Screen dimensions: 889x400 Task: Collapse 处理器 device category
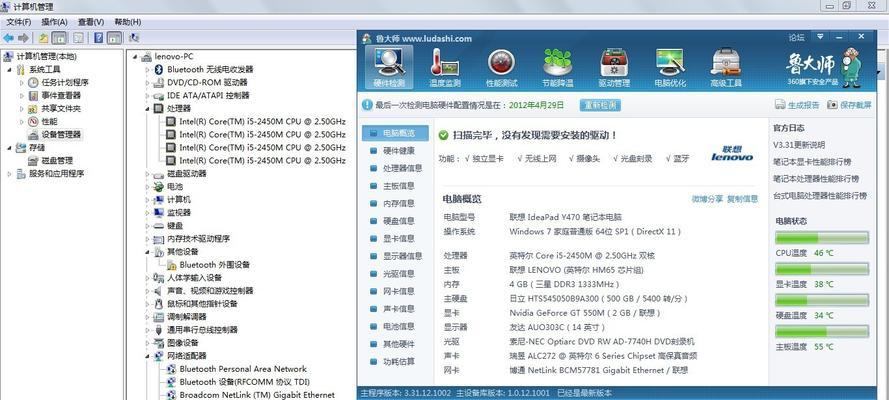pyautogui.click(x=147, y=108)
